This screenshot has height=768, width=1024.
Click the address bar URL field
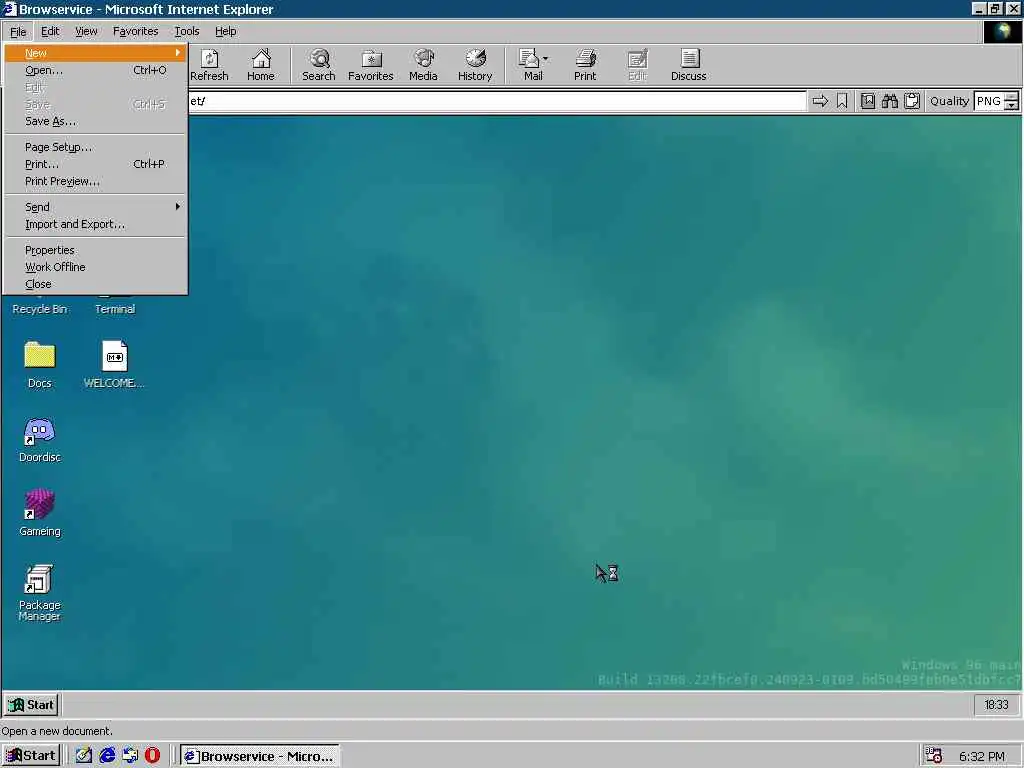click(496, 101)
